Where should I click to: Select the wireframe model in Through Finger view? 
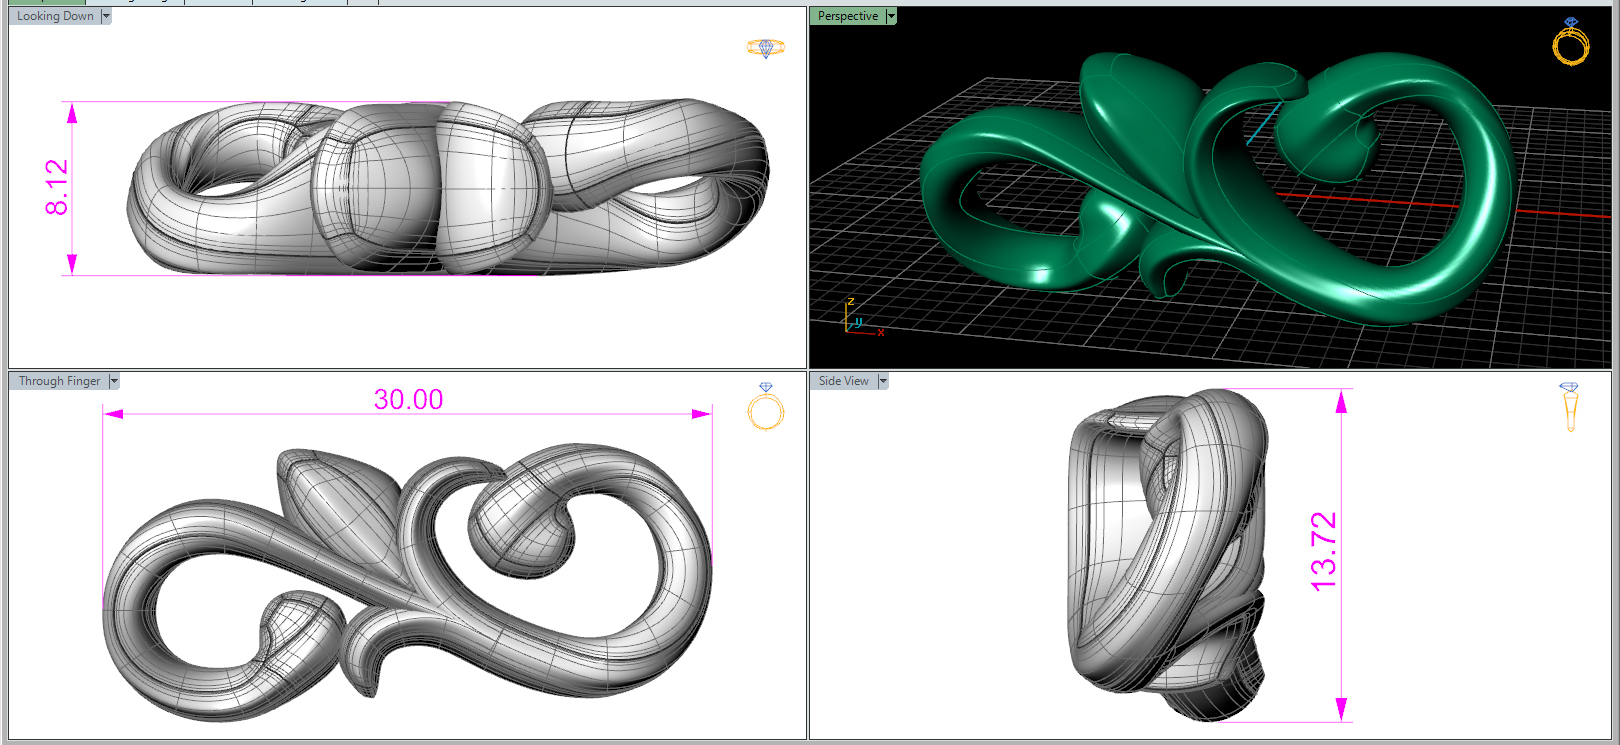point(407,583)
